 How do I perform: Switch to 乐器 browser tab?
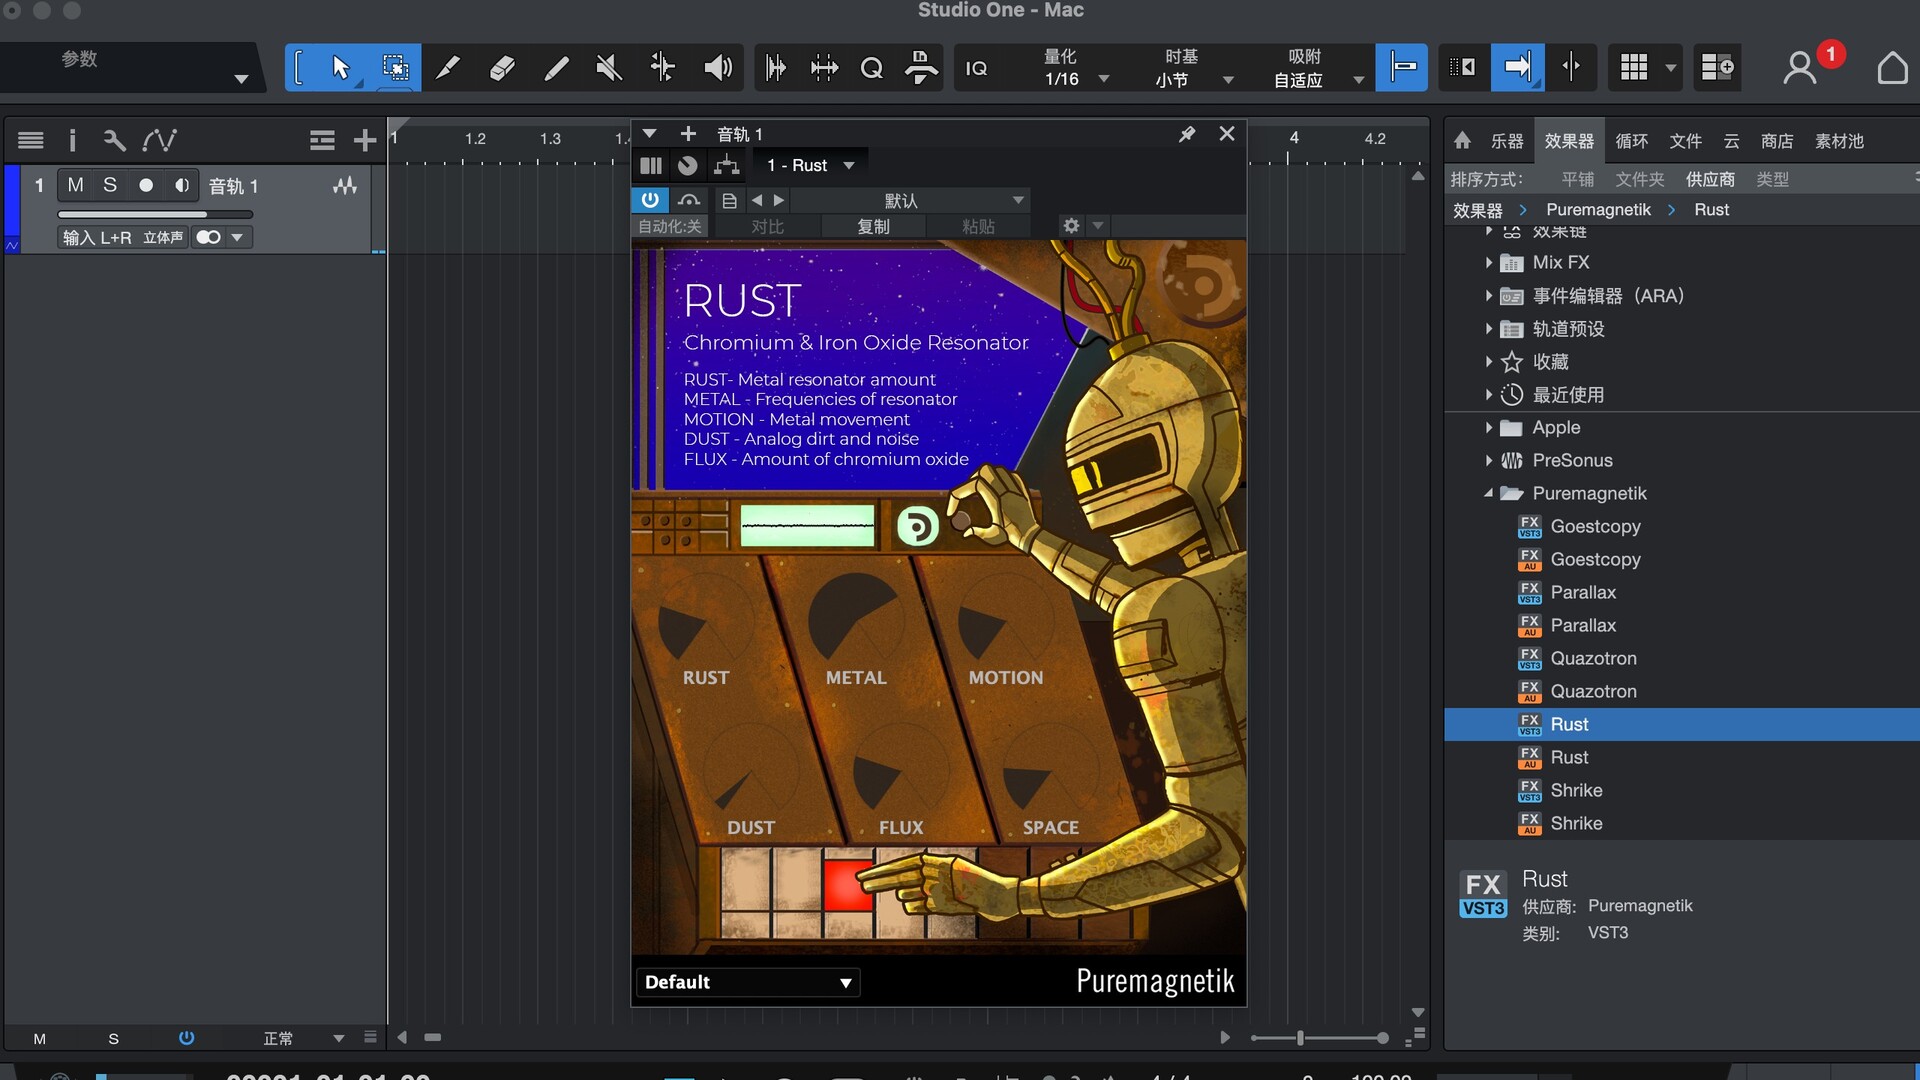tap(1507, 141)
